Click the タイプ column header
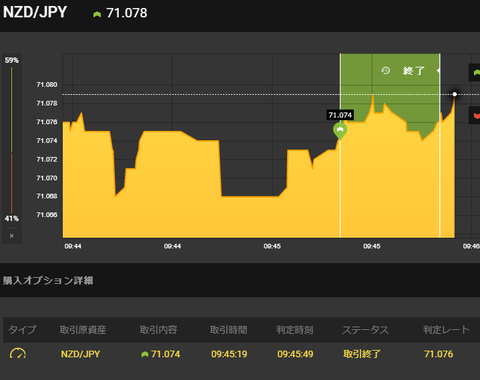The image size is (480, 380). point(22,330)
